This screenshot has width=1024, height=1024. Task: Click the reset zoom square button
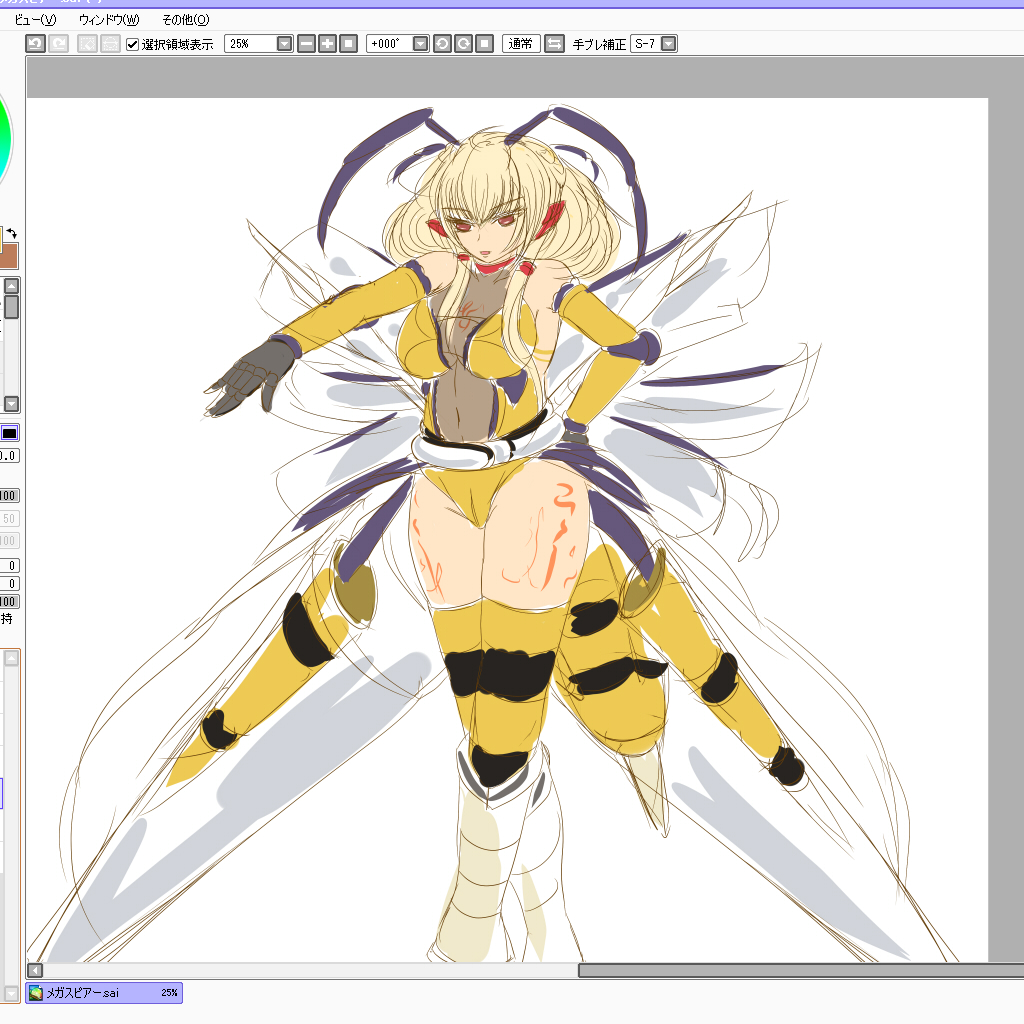point(348,44)
